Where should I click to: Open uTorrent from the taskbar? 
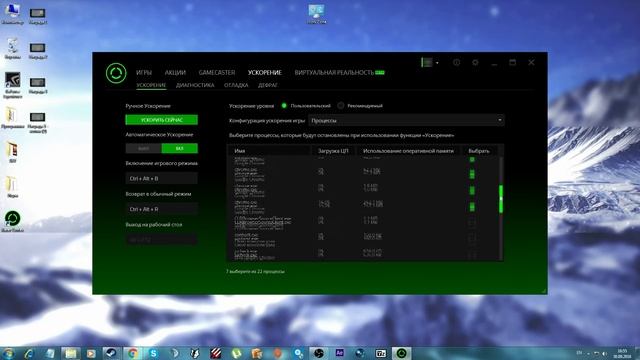(236, 353)
